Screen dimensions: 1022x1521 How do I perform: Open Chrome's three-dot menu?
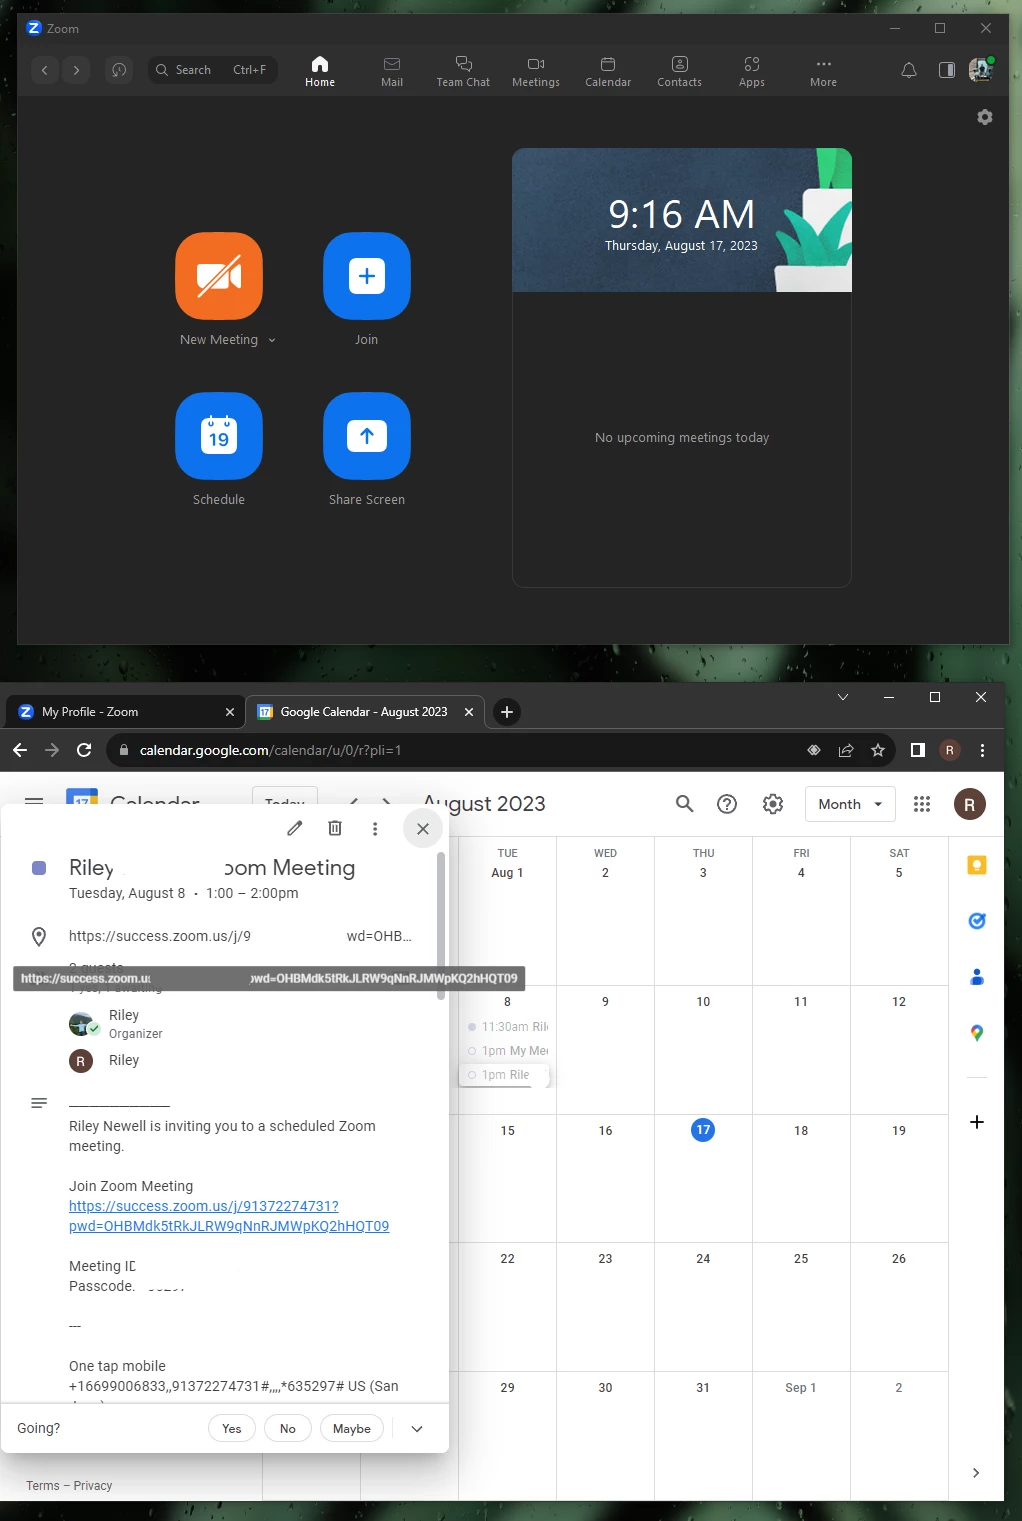coord(982,750)
